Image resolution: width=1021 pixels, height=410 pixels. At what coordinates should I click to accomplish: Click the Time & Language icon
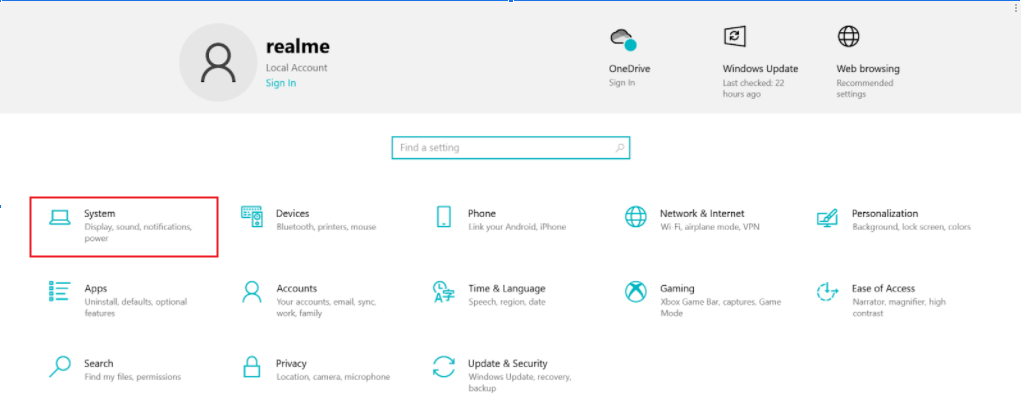(x=443, y=291)
